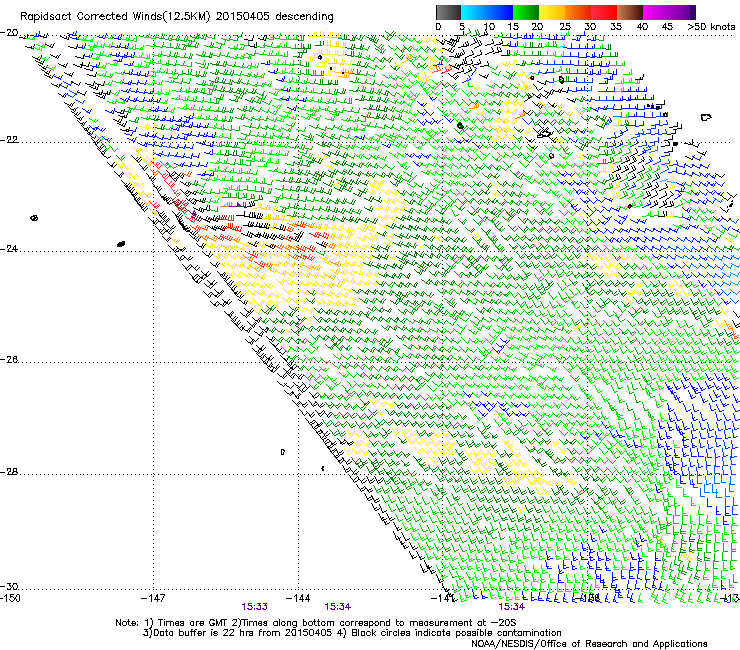Click the "-144" longitude axis label

[298, 599]
